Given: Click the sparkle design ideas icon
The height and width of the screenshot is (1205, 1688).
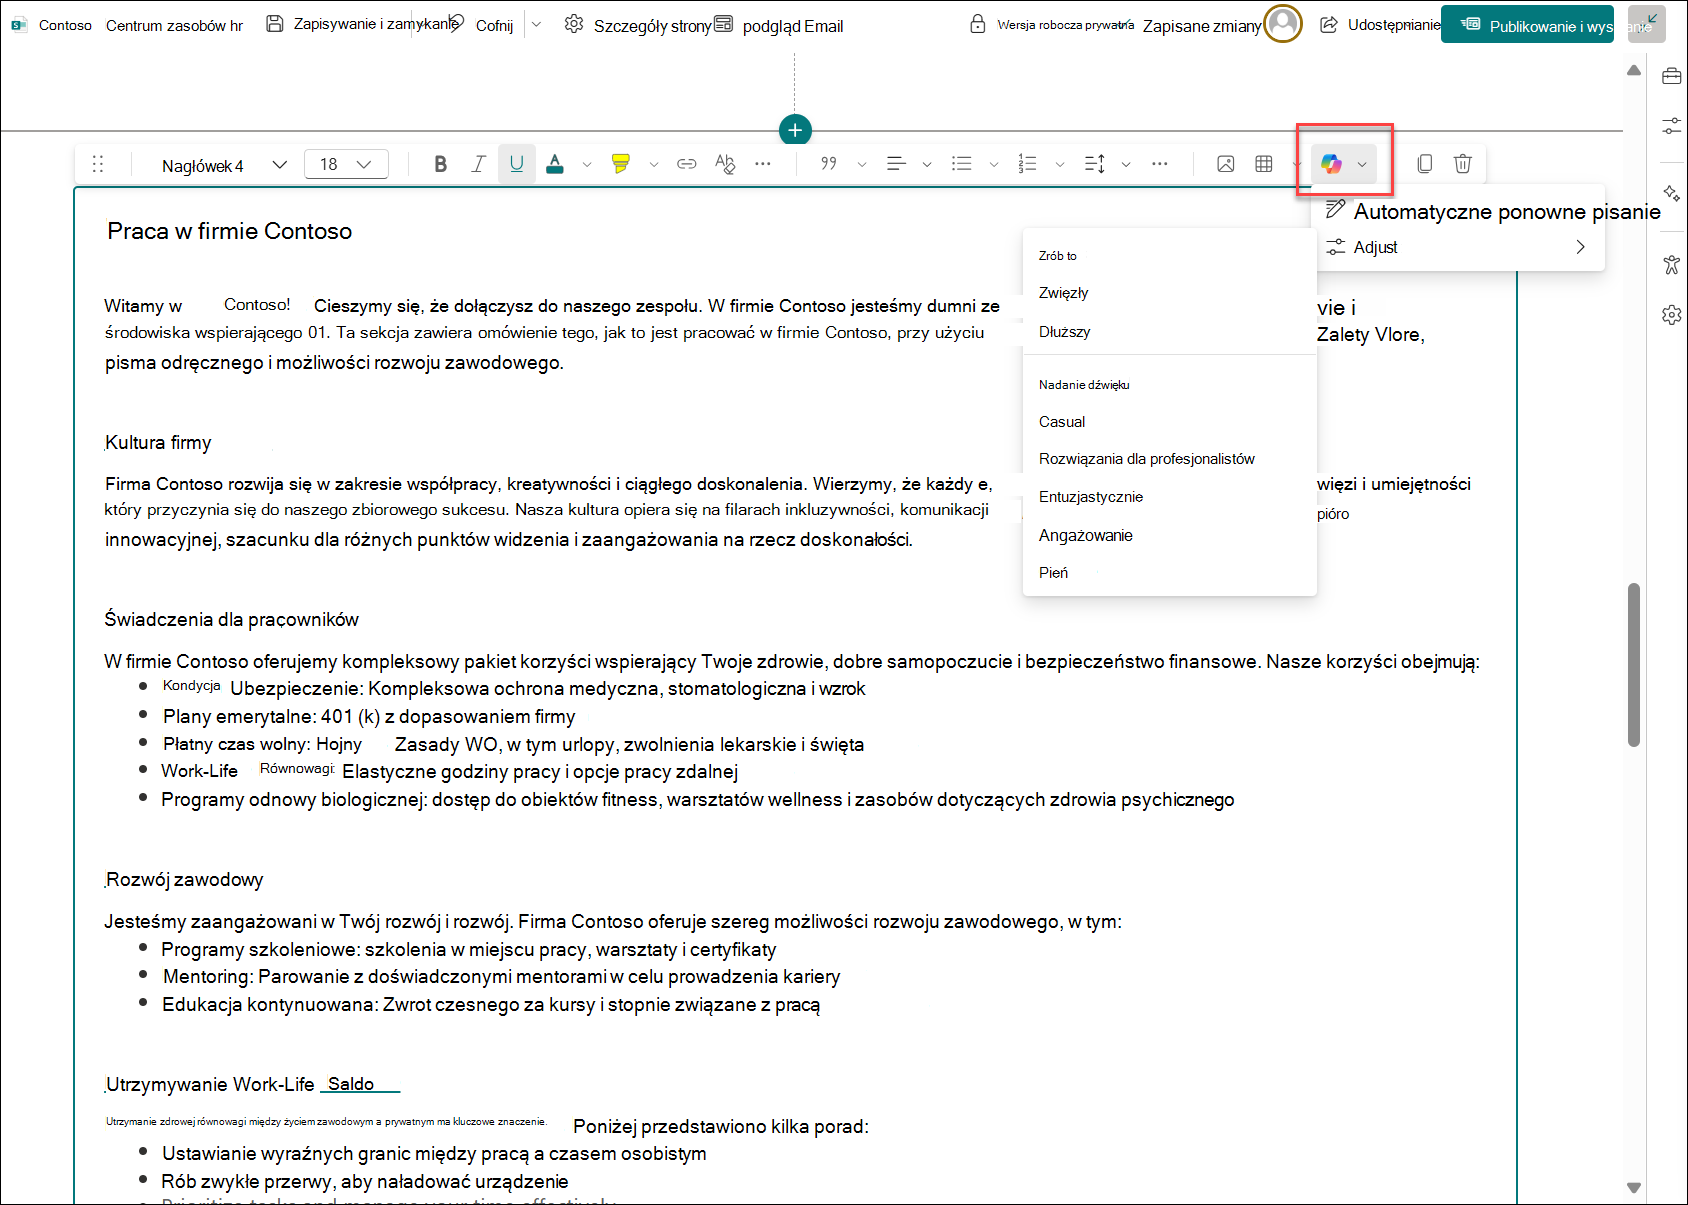Looking at the screenshot, I should (x=1671, y=194).
